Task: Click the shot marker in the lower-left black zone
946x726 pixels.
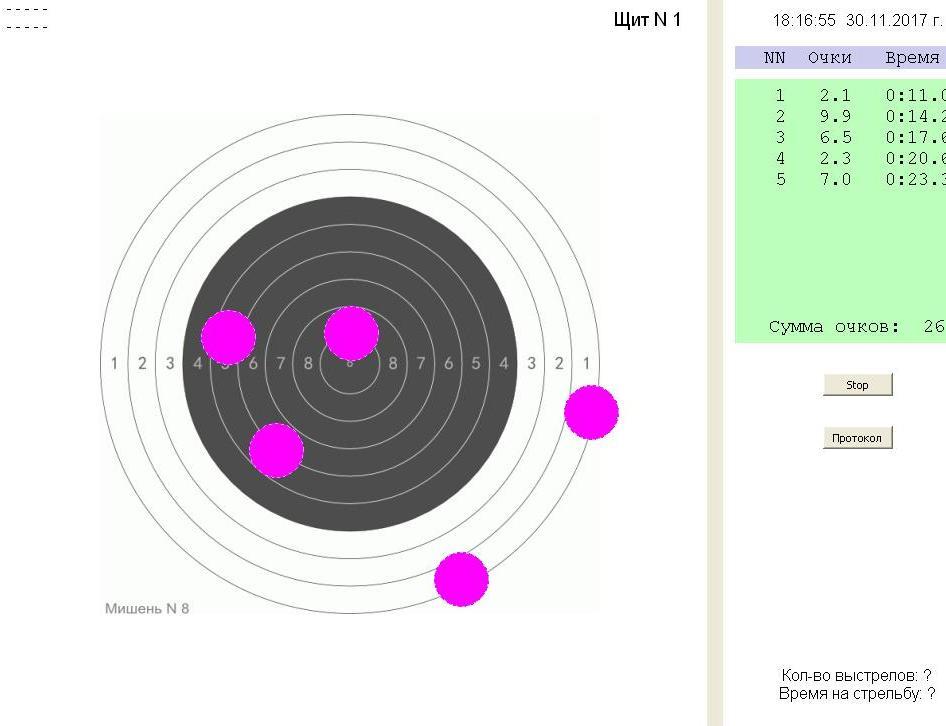Action: point(276,450)
